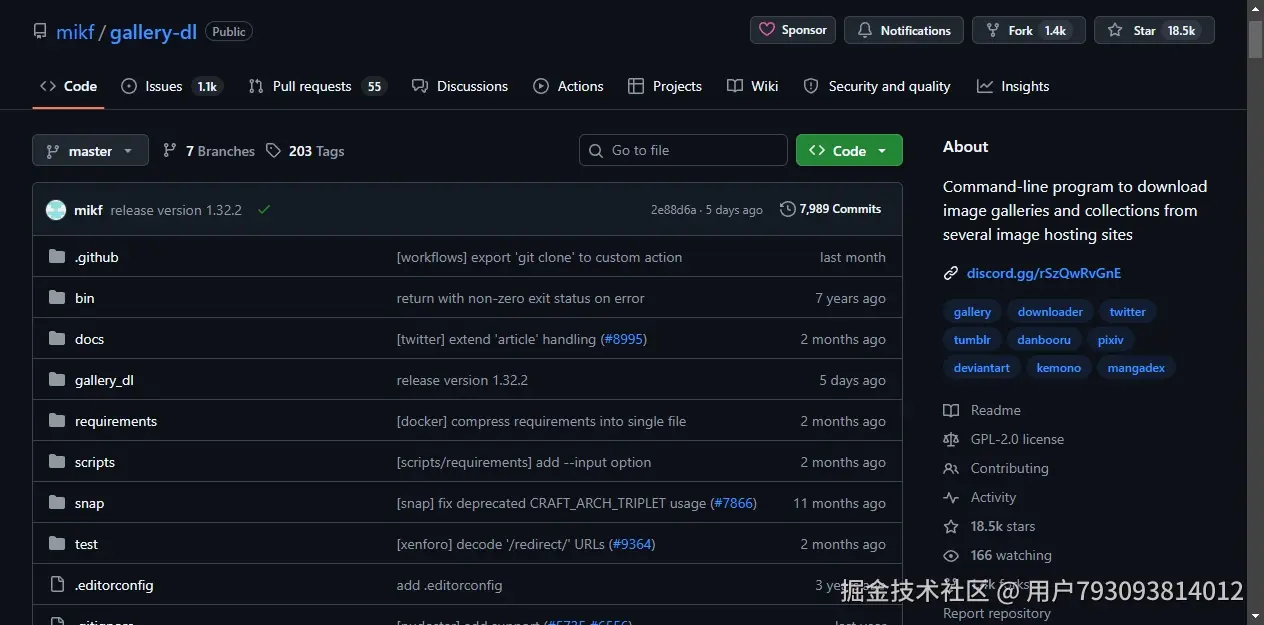Expand the green Code dropdown button
The width and height of the screenshot is (1264, 625).
[x=849, y=150]
